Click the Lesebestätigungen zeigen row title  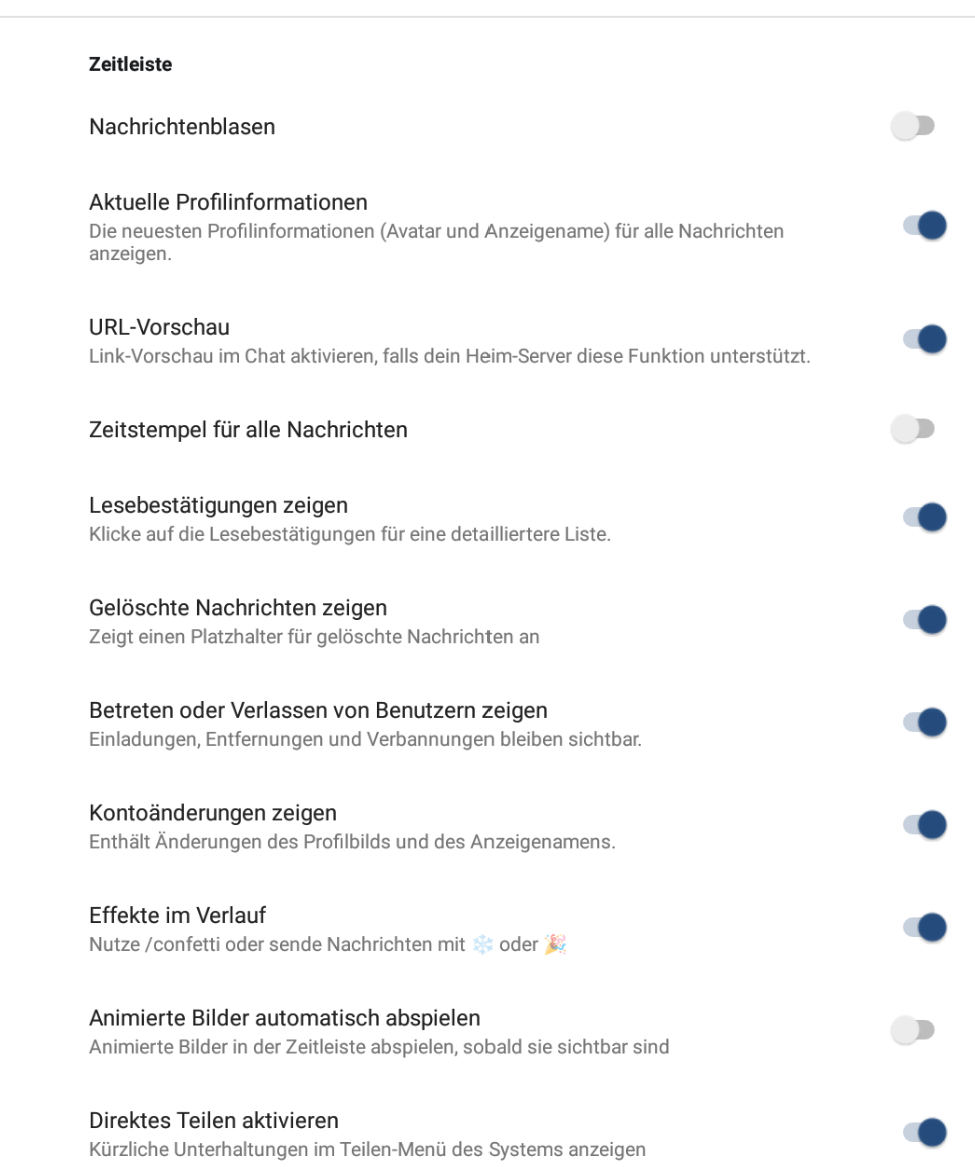click(x=218, y=505)
